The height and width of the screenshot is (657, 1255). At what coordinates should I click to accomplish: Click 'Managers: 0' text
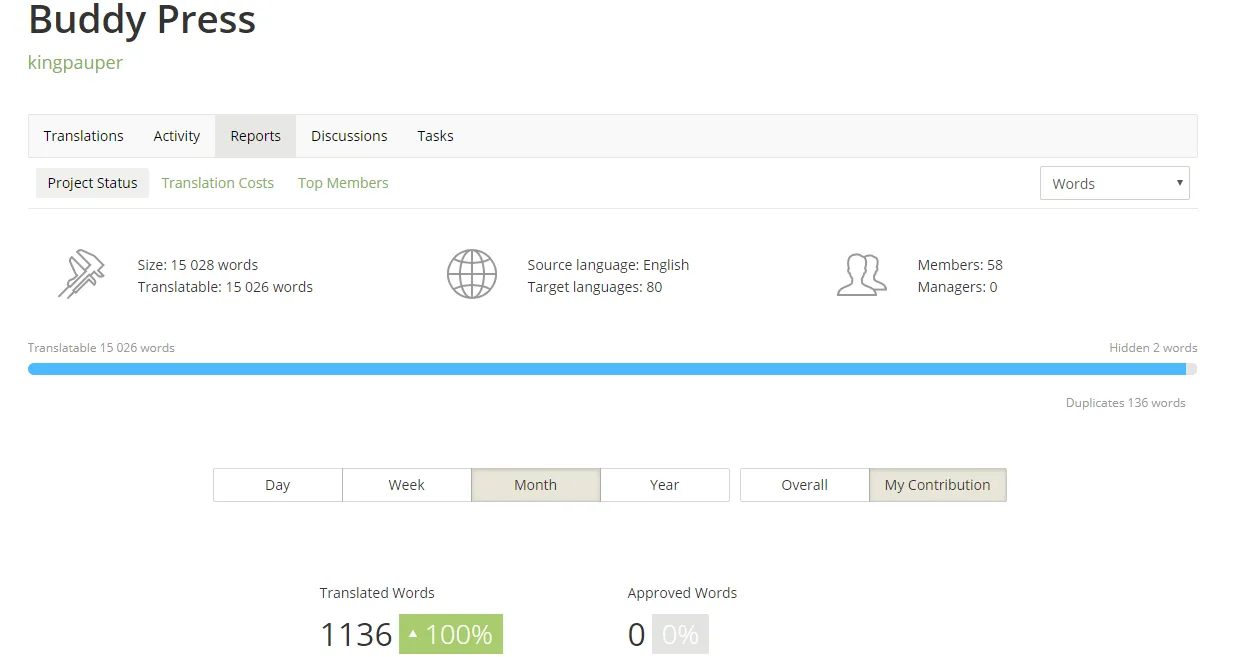coord(957,287)
